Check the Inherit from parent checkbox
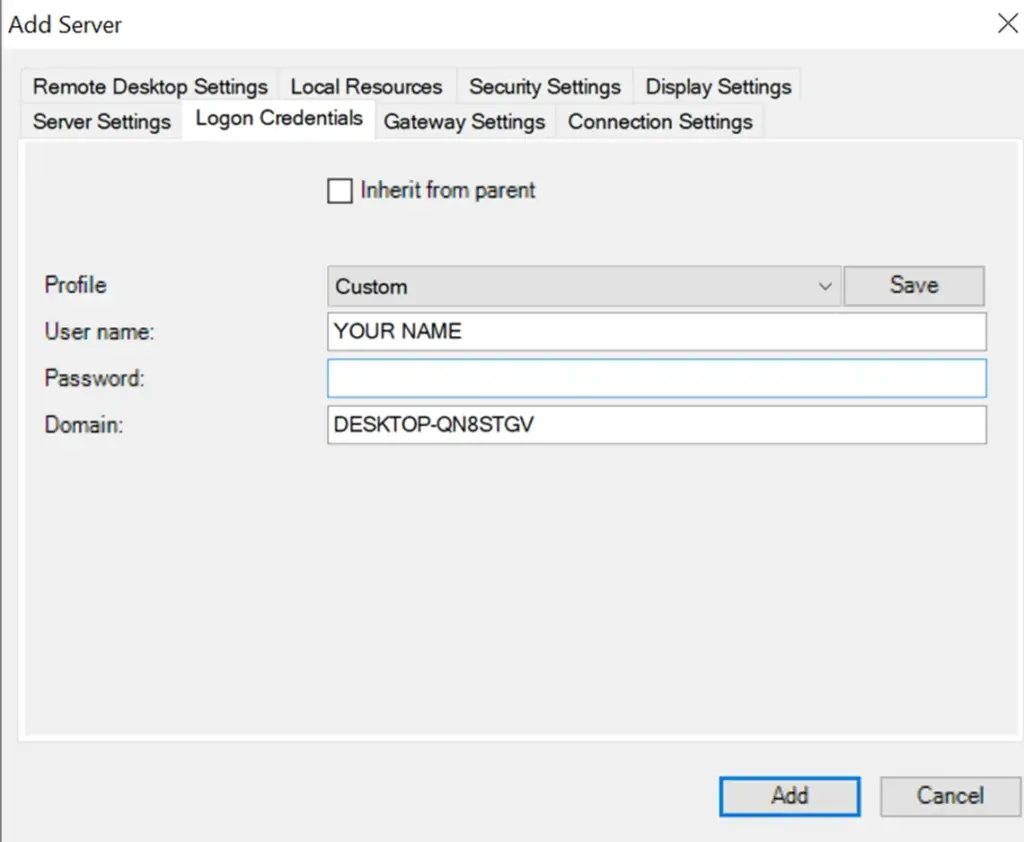This screenshot has height=842, width=1024. click(x=340, y=190)
